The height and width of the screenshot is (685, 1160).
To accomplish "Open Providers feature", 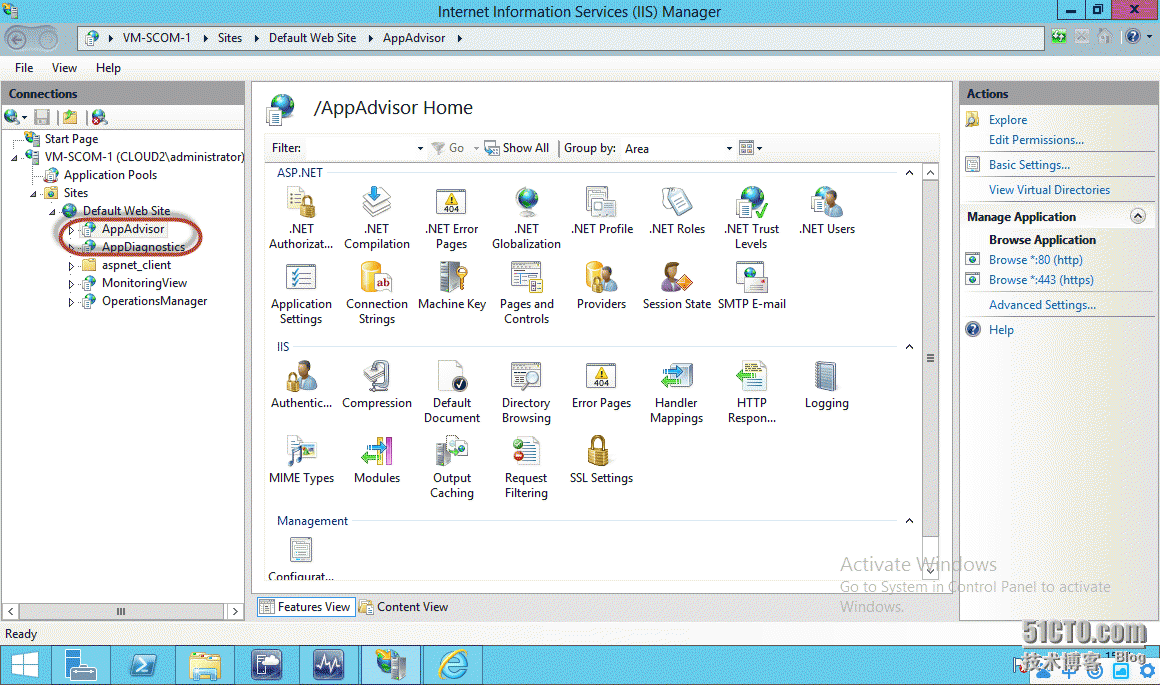I will (x=601, y=286).
